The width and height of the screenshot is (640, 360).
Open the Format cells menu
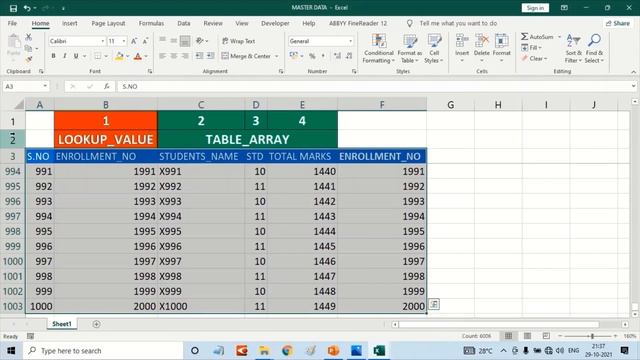click(502, 49)
